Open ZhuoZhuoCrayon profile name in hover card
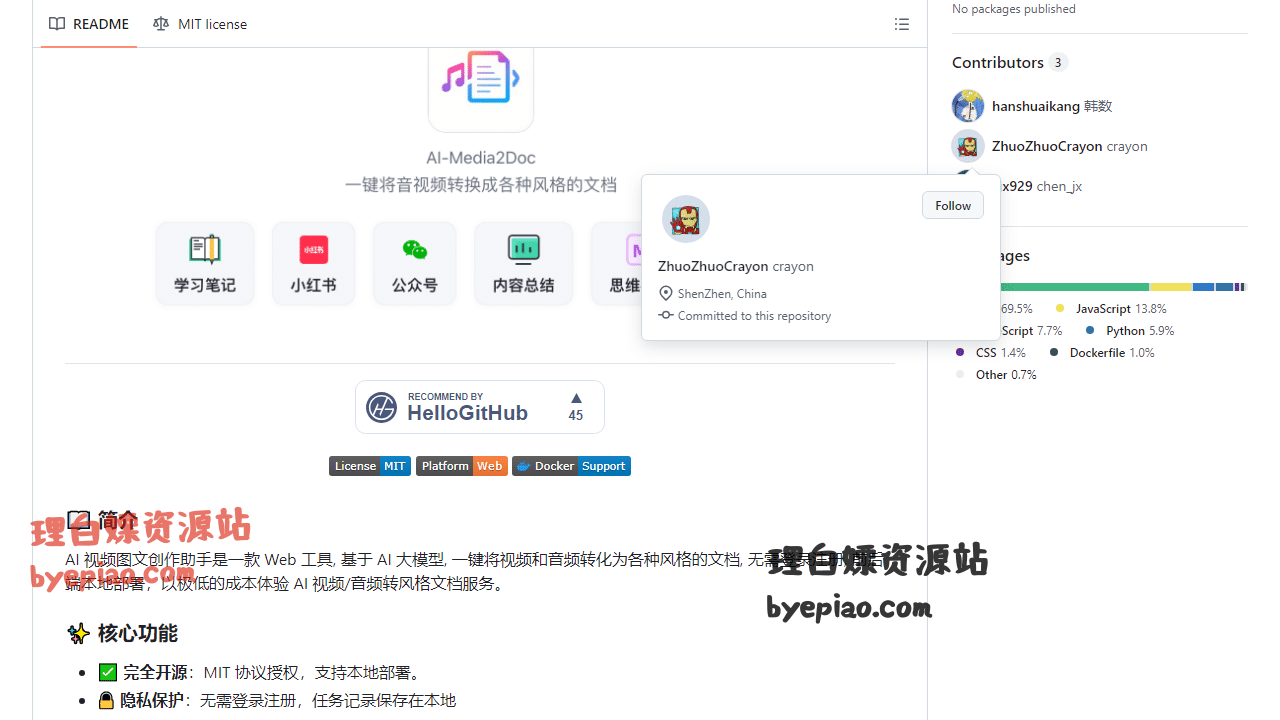Image resolution: width=1280 pixels, height=720 pixels. pos(713,267)
